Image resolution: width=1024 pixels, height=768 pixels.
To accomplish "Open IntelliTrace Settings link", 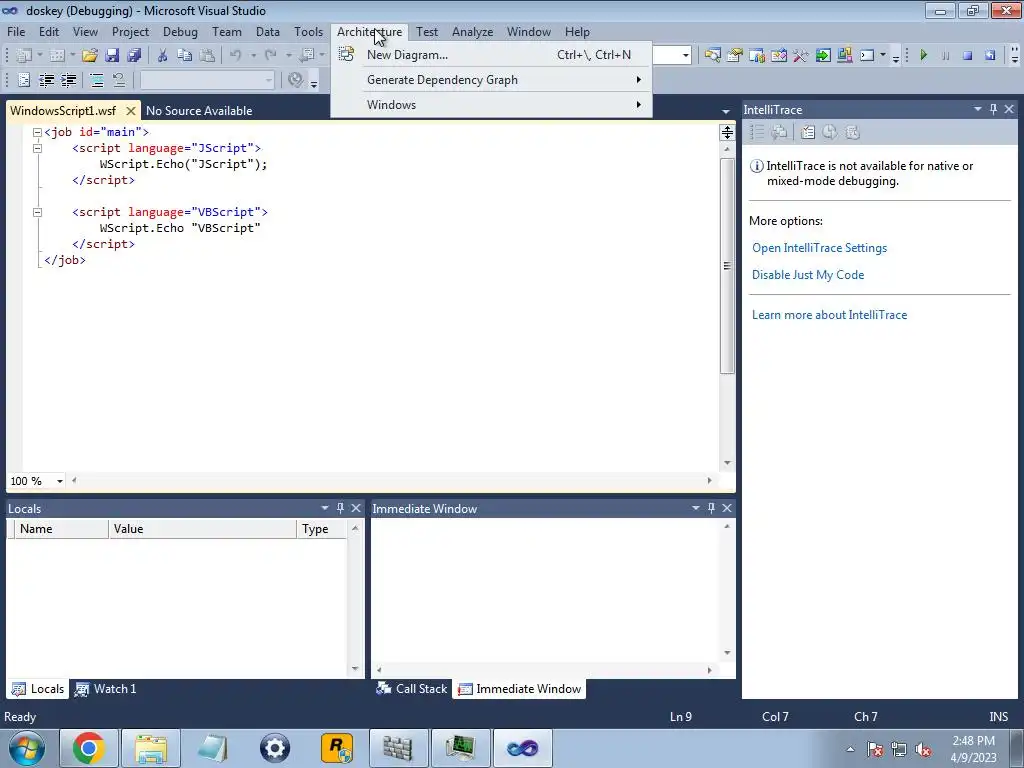I will 819,248.
